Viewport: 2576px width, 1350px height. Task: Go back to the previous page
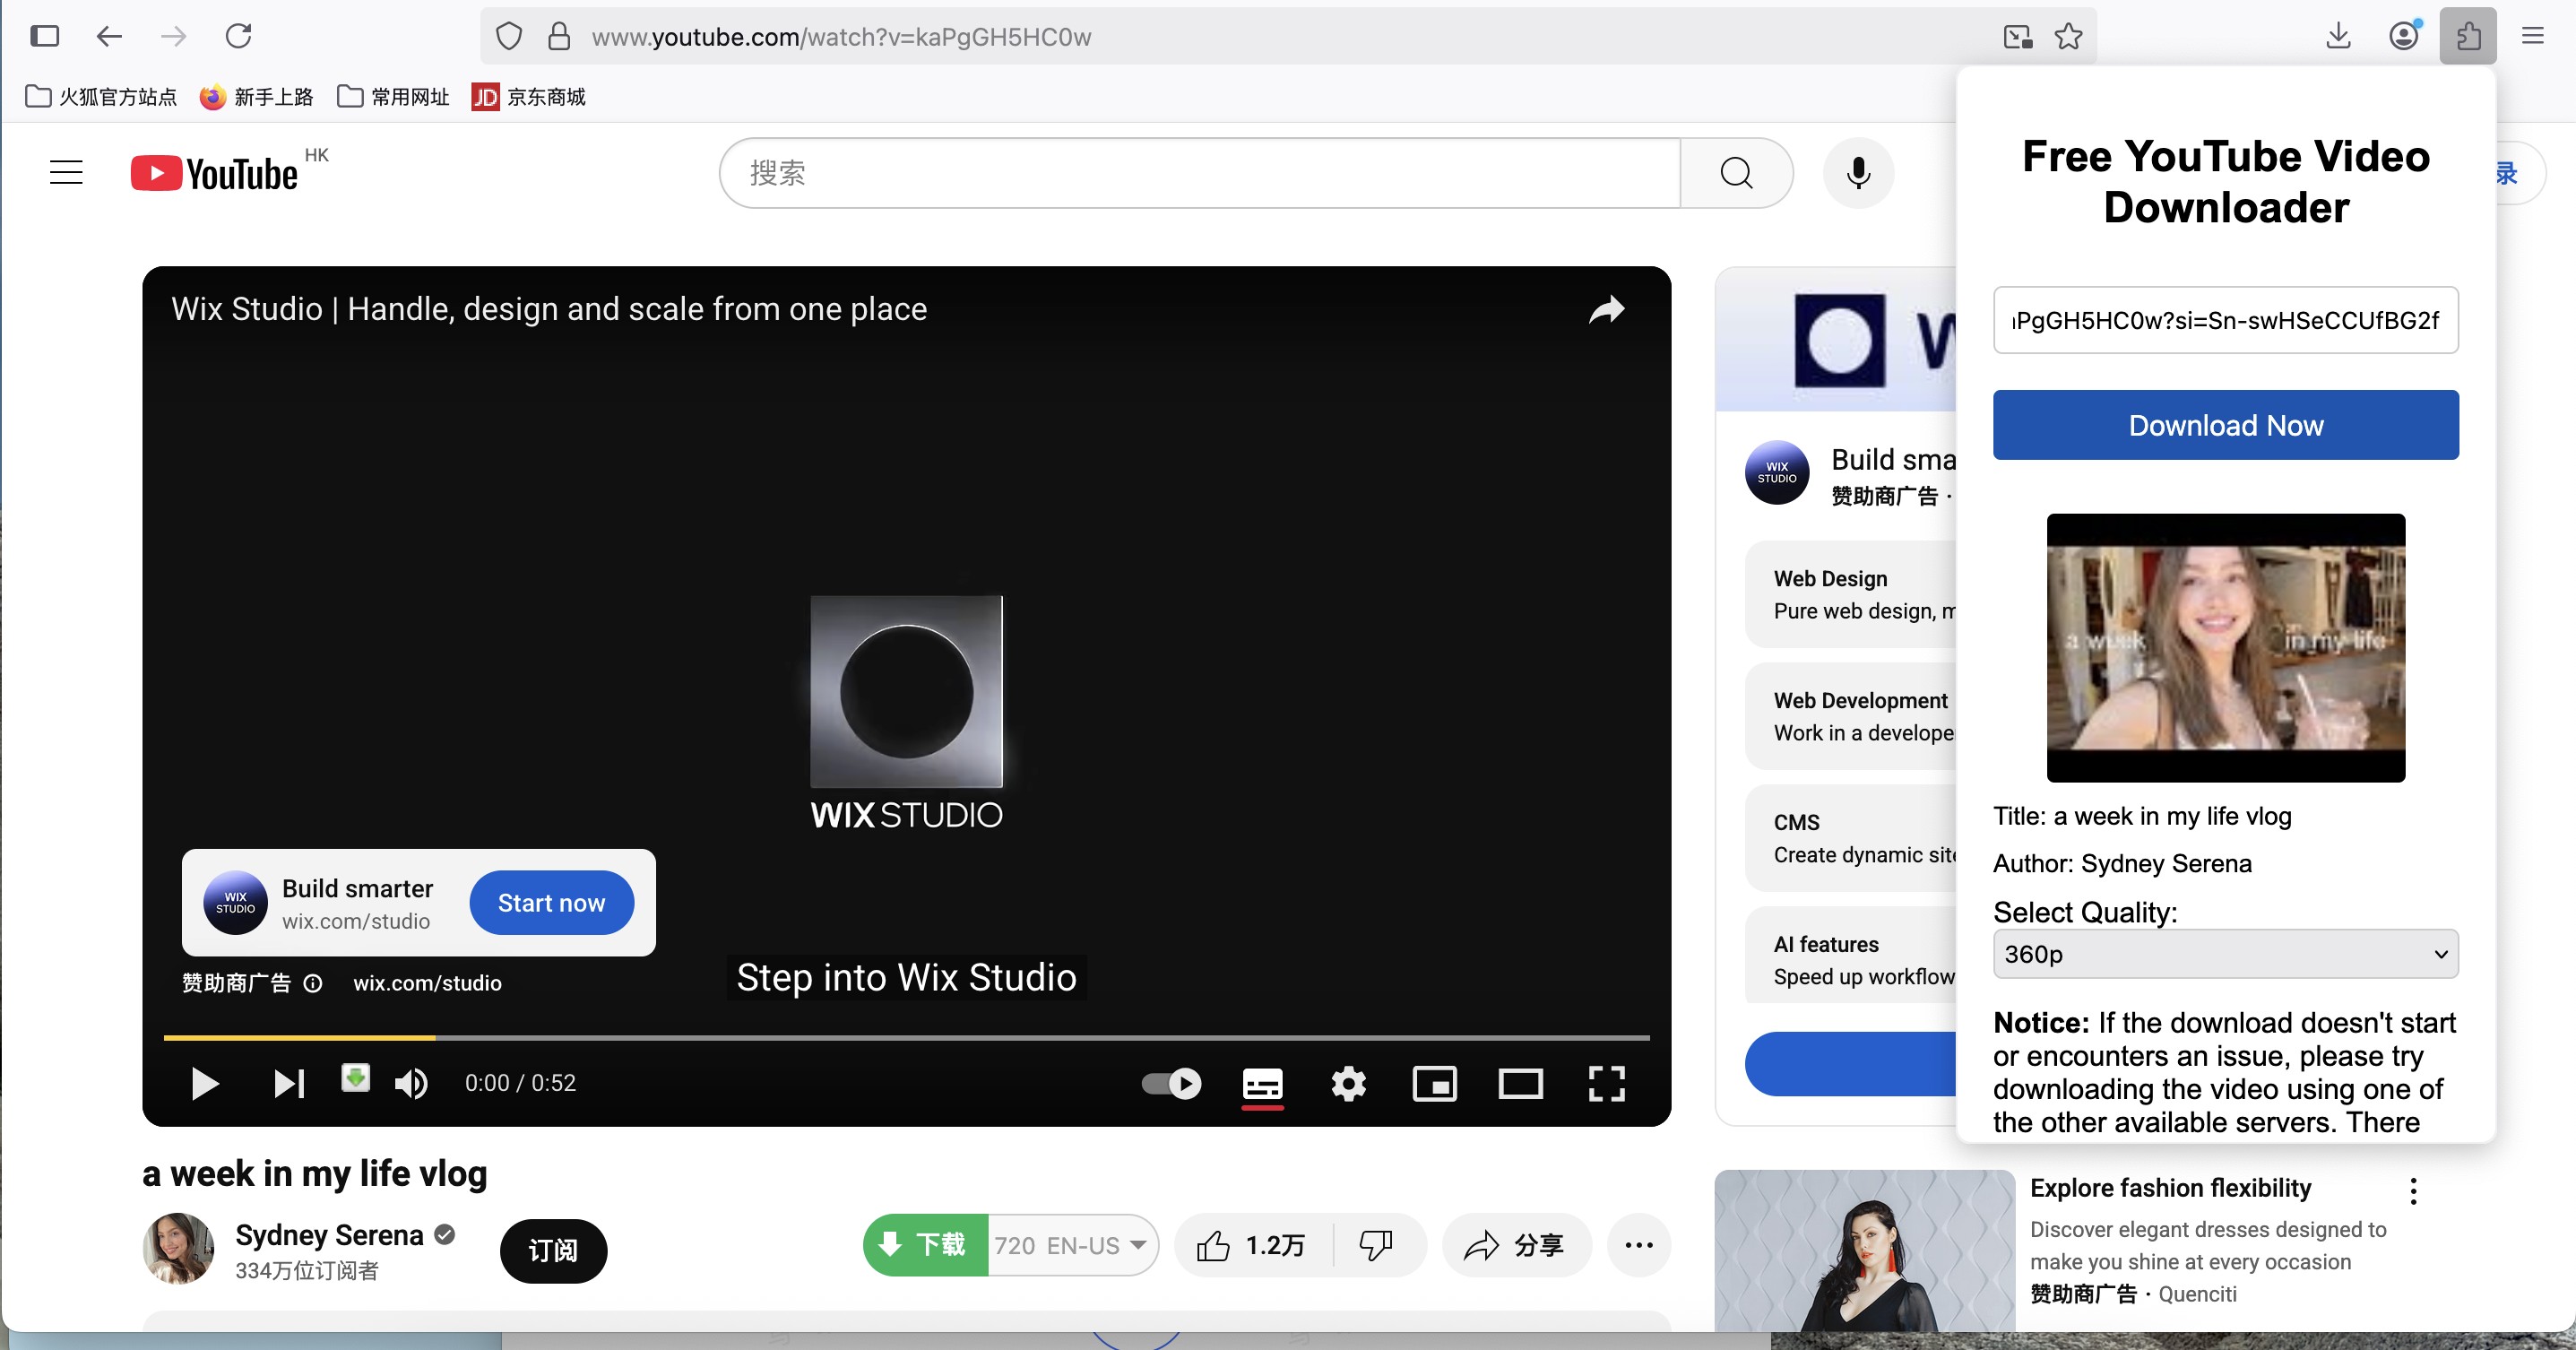(109, 37)
